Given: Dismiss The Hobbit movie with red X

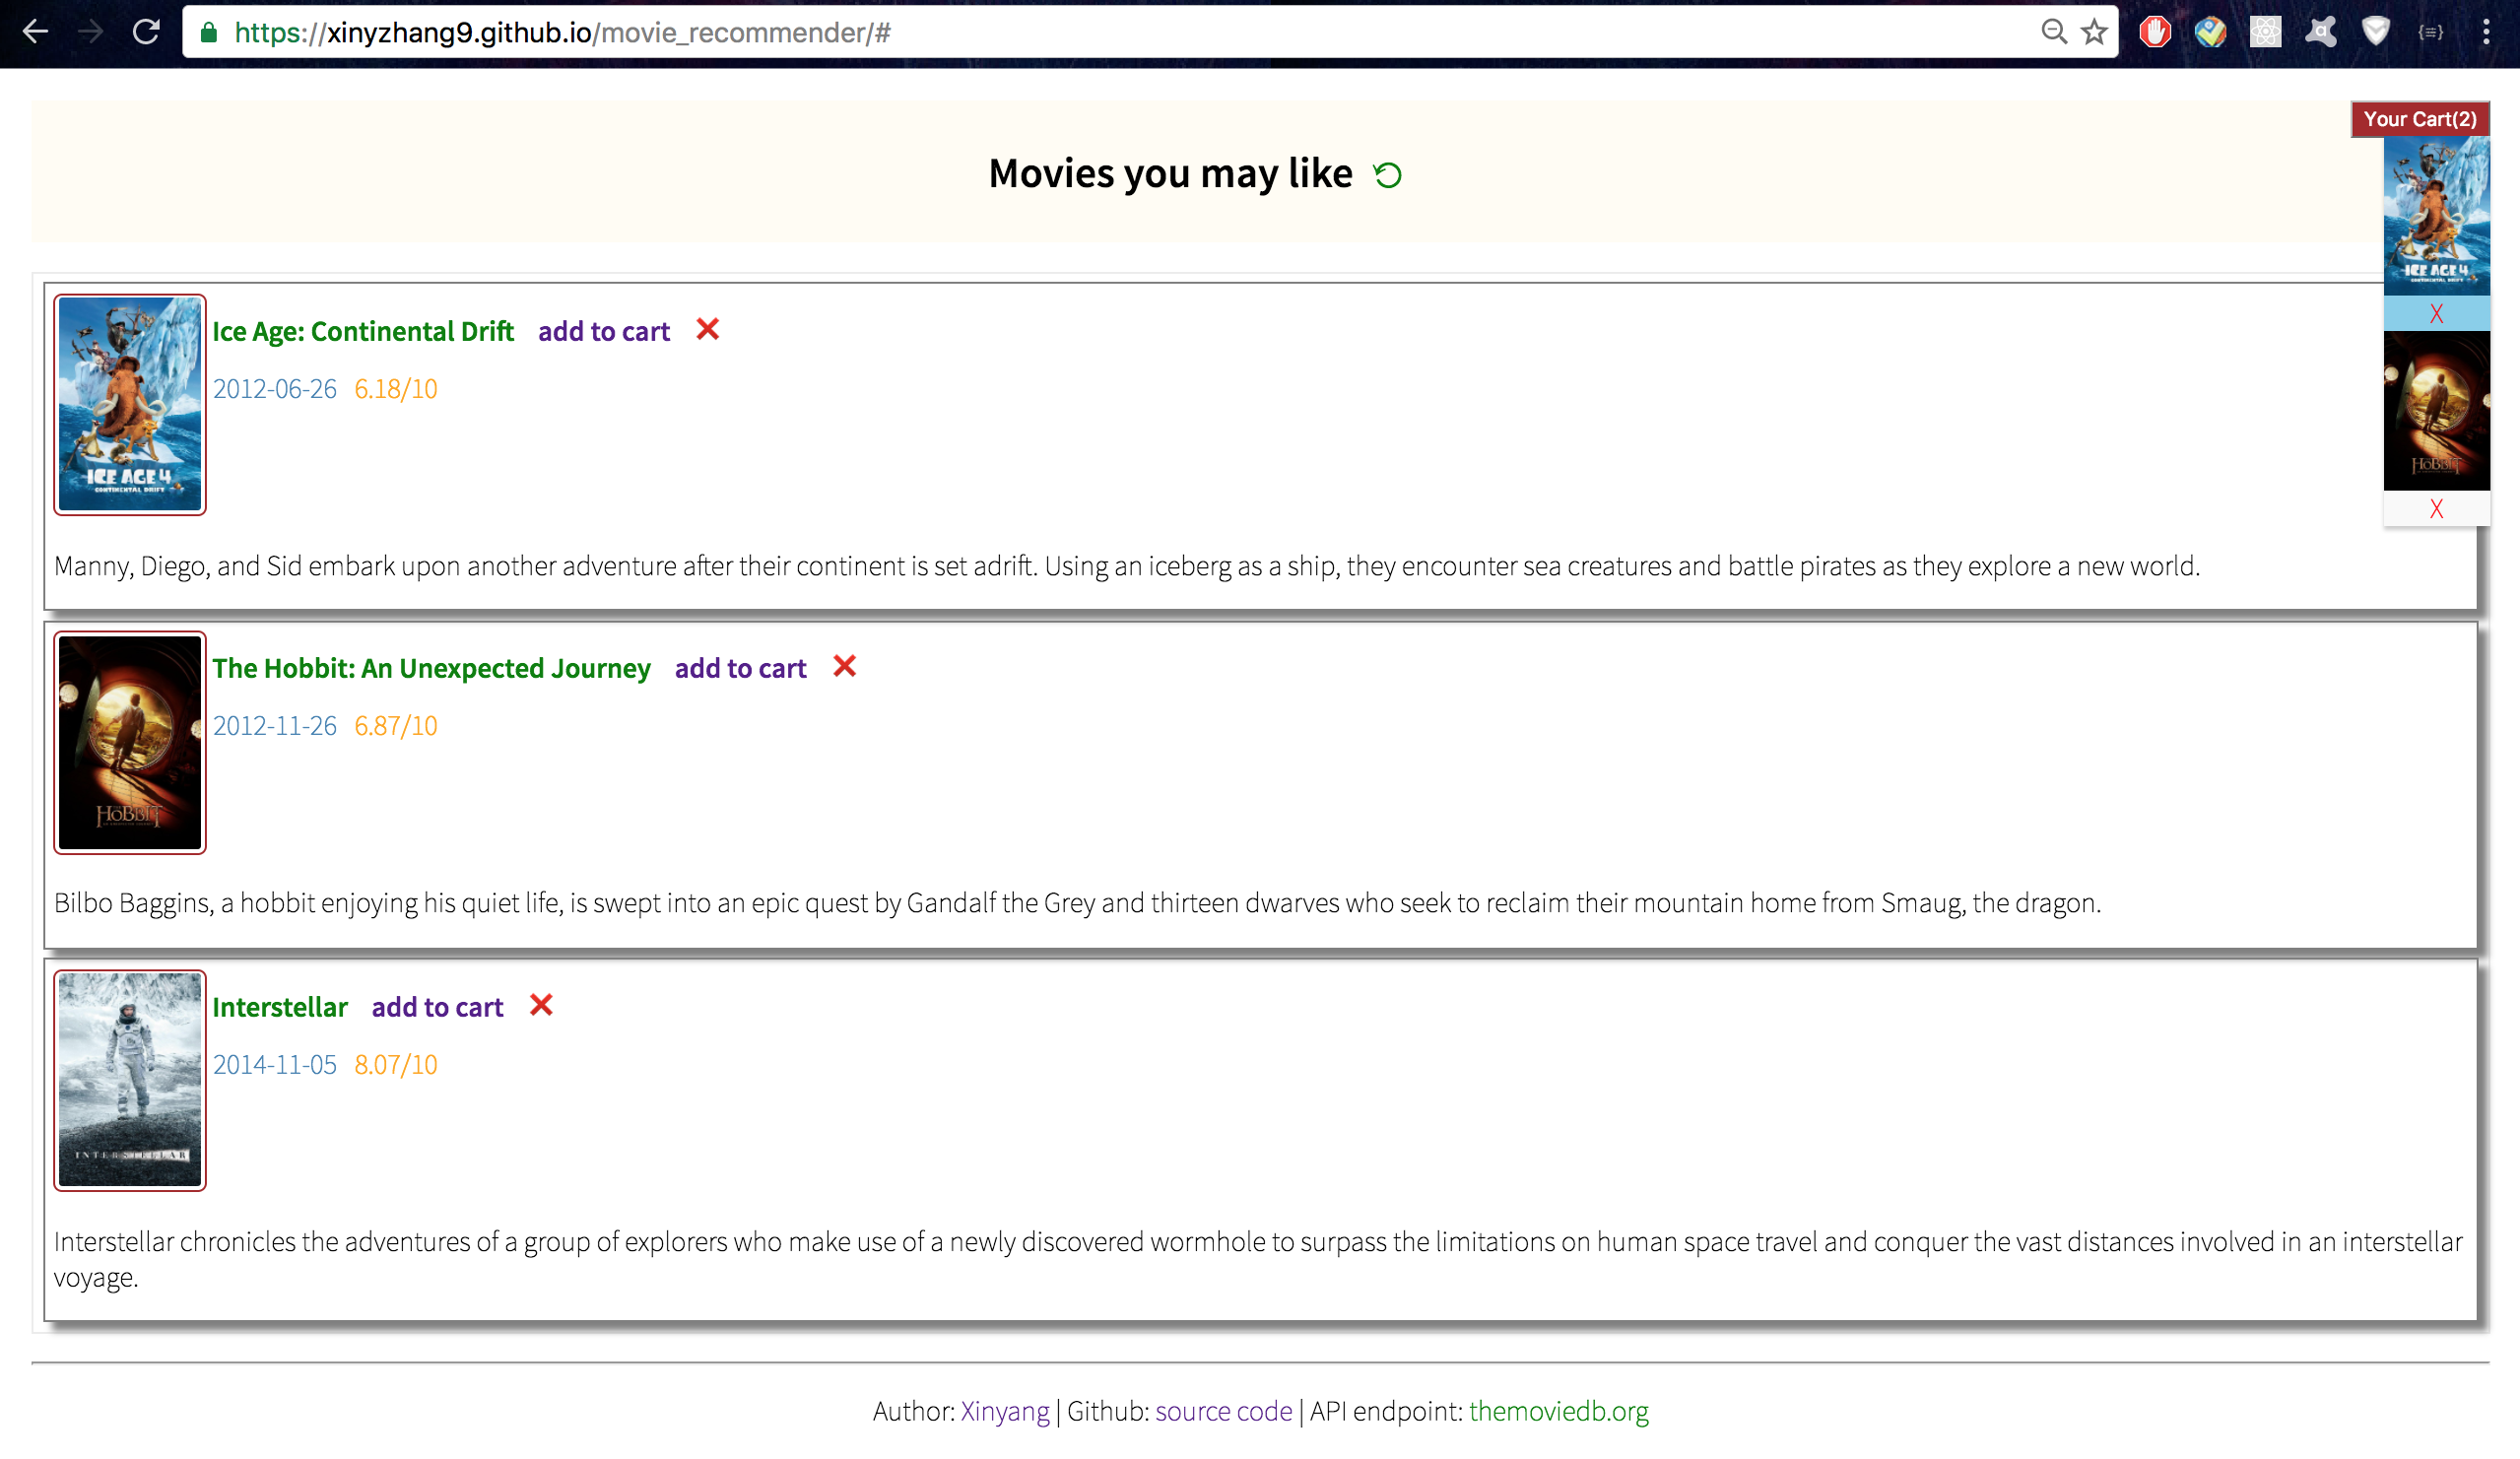Looking at the screenshot, I should 844,666.
